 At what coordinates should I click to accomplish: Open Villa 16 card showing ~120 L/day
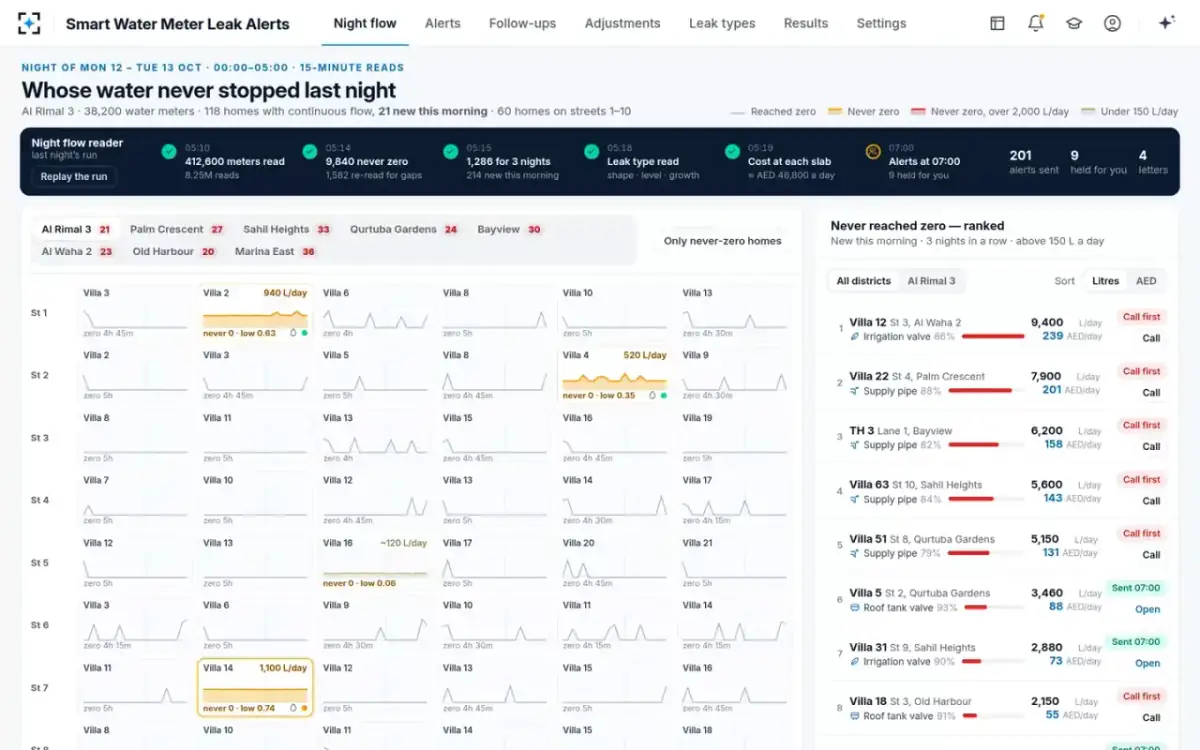(374, 562)
